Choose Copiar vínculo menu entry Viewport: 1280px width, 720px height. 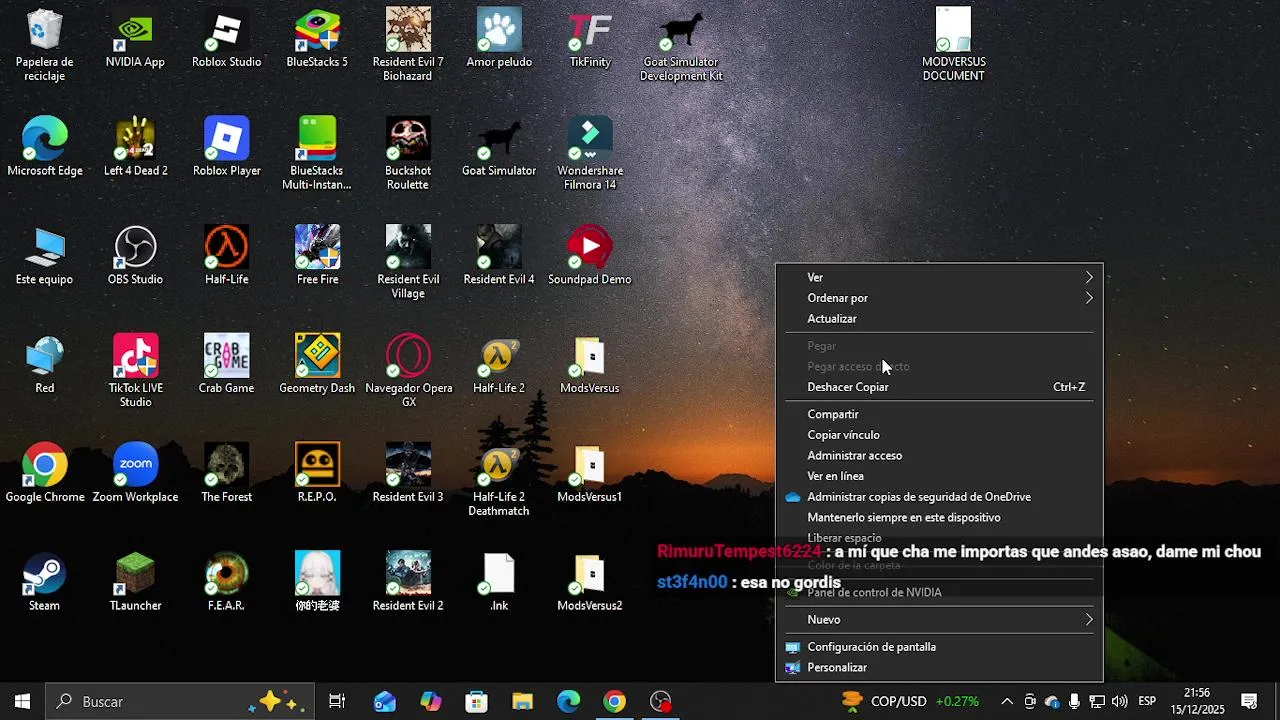pyautogui.click(x=939, y=435)
